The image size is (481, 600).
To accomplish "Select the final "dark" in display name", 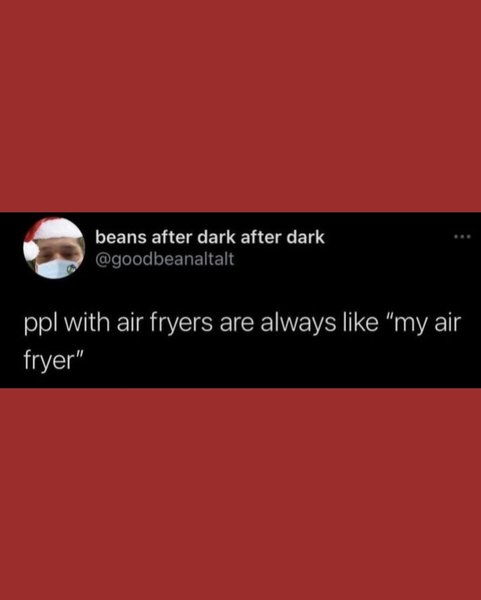I will tap(306, 237).
